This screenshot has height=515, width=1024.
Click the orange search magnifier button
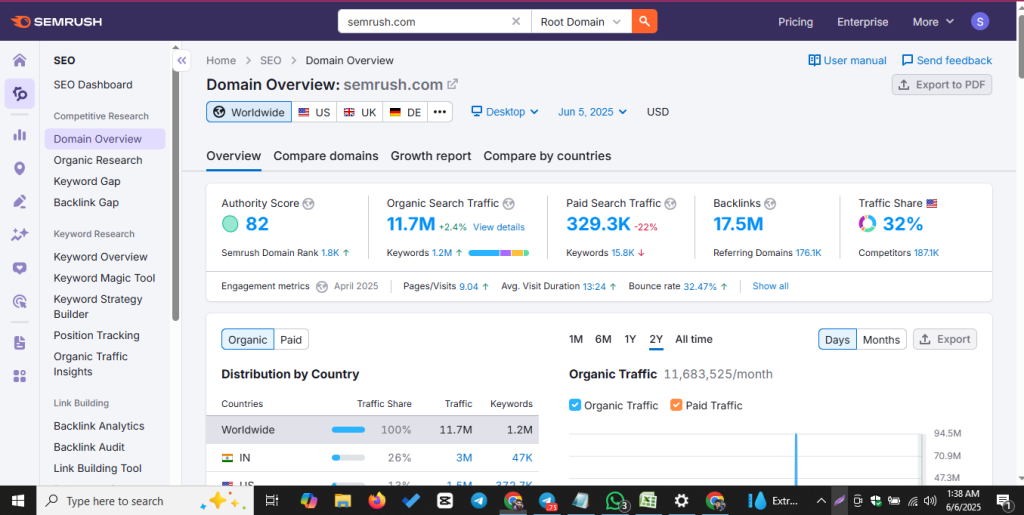pos(645,22)
